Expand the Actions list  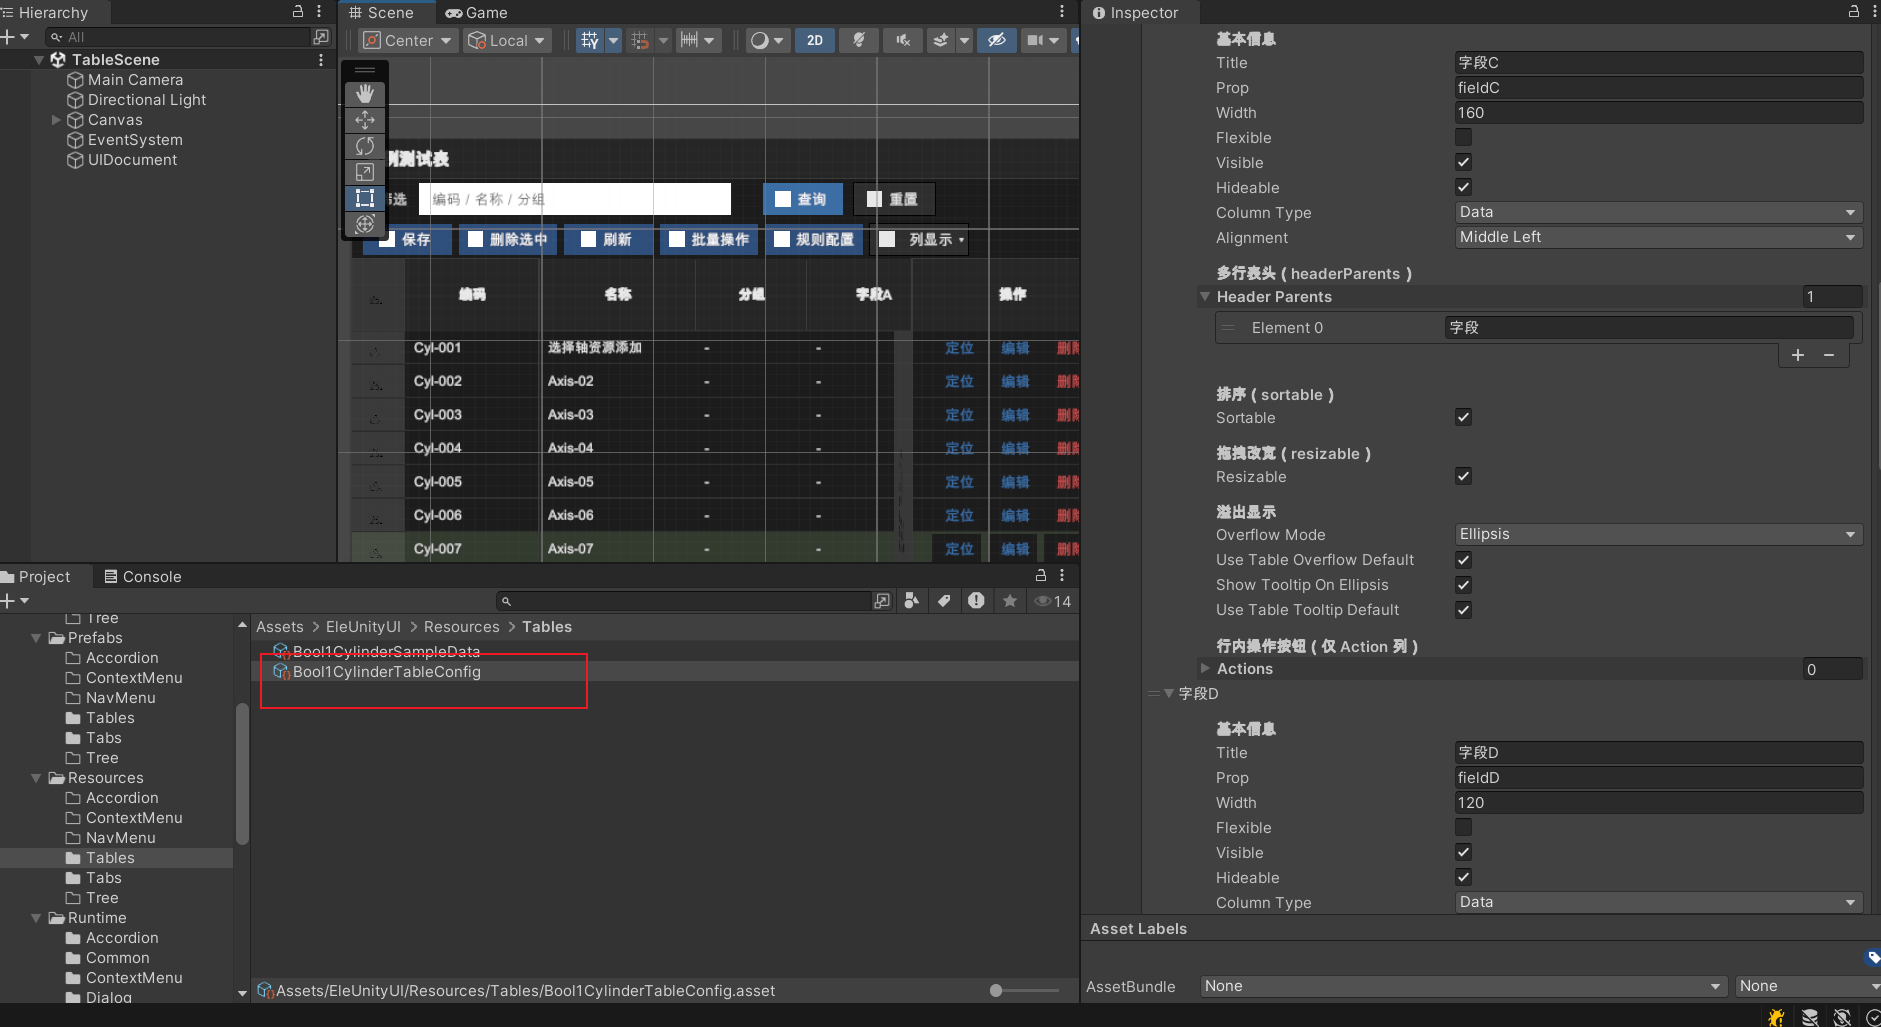(x=1205, y=668)
